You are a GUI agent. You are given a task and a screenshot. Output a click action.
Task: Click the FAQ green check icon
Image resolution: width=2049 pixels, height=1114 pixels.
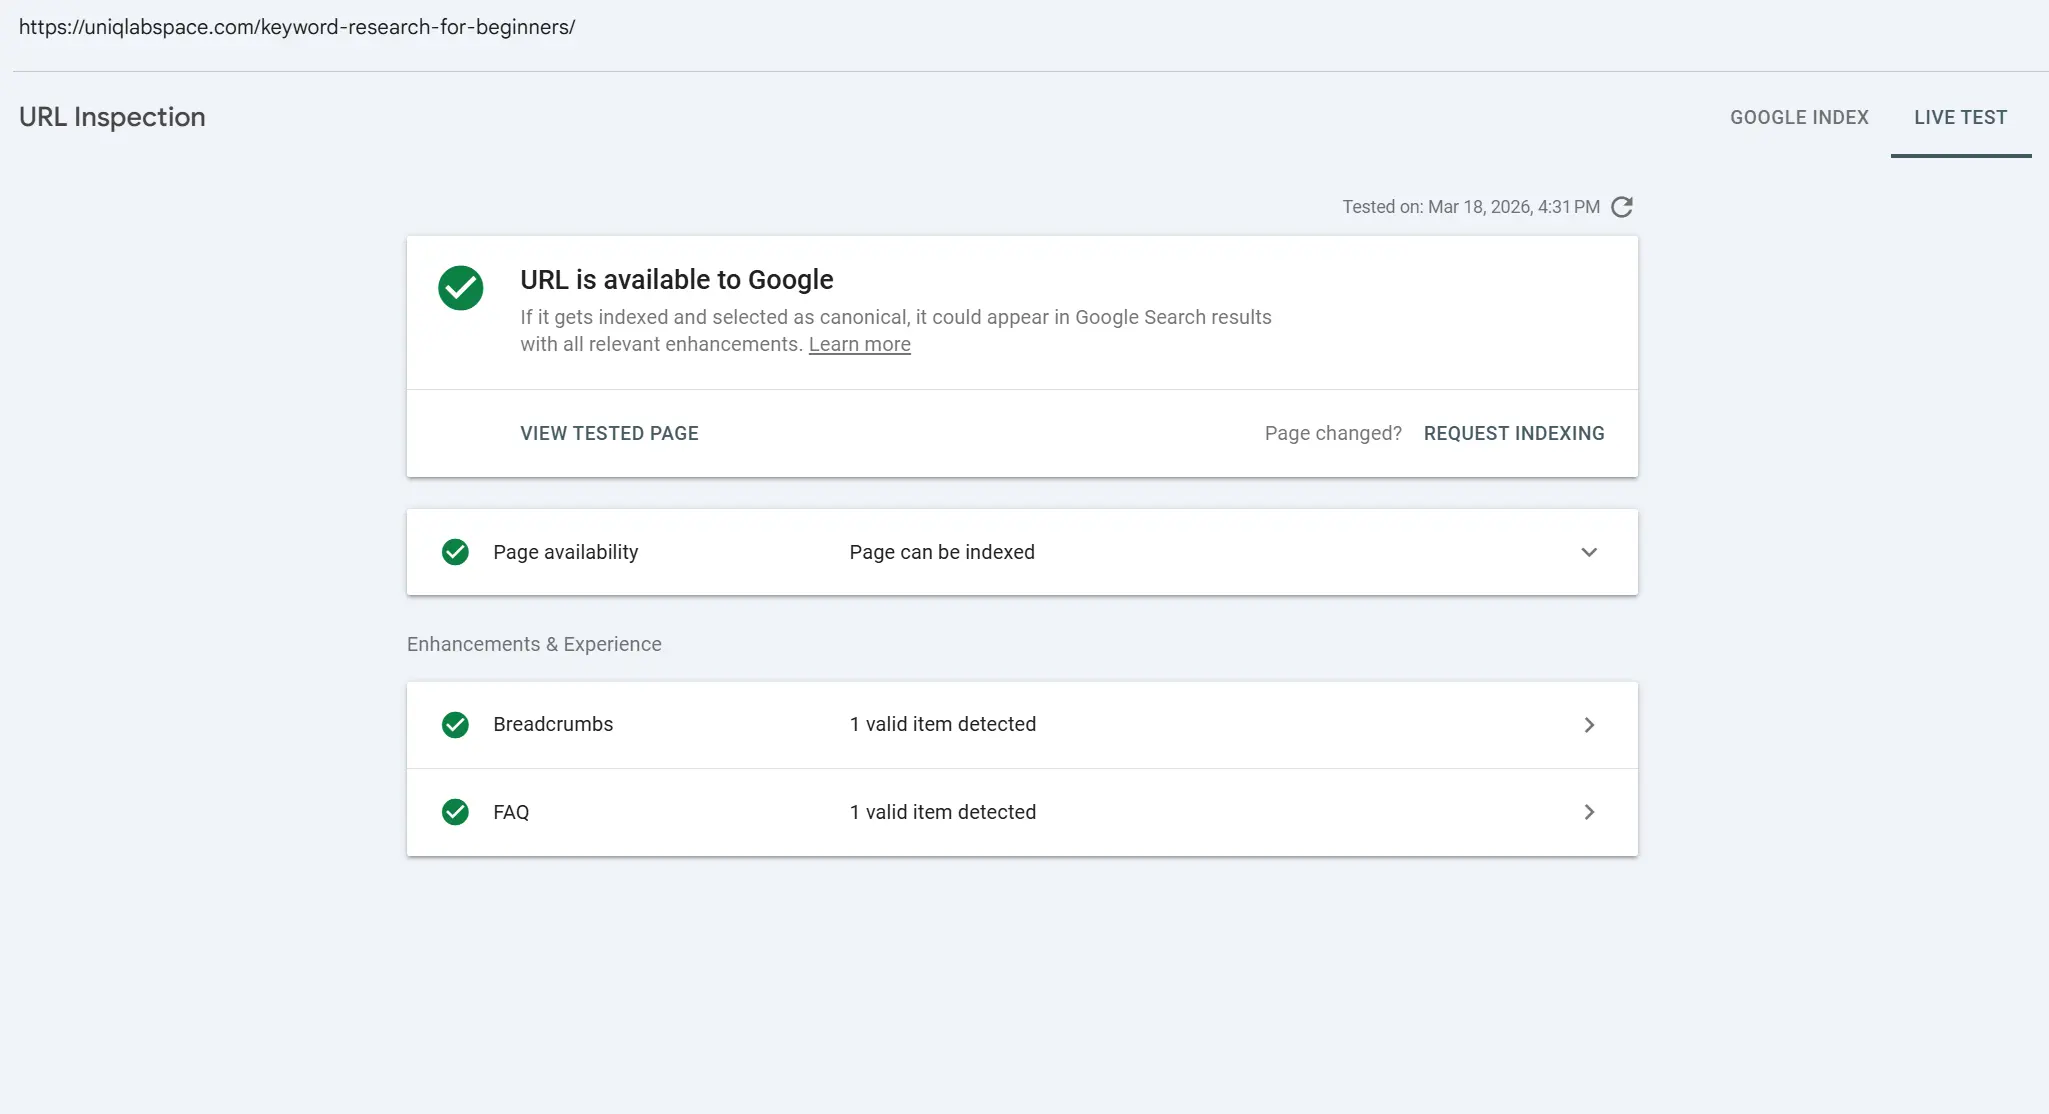(x=455, y=812)
